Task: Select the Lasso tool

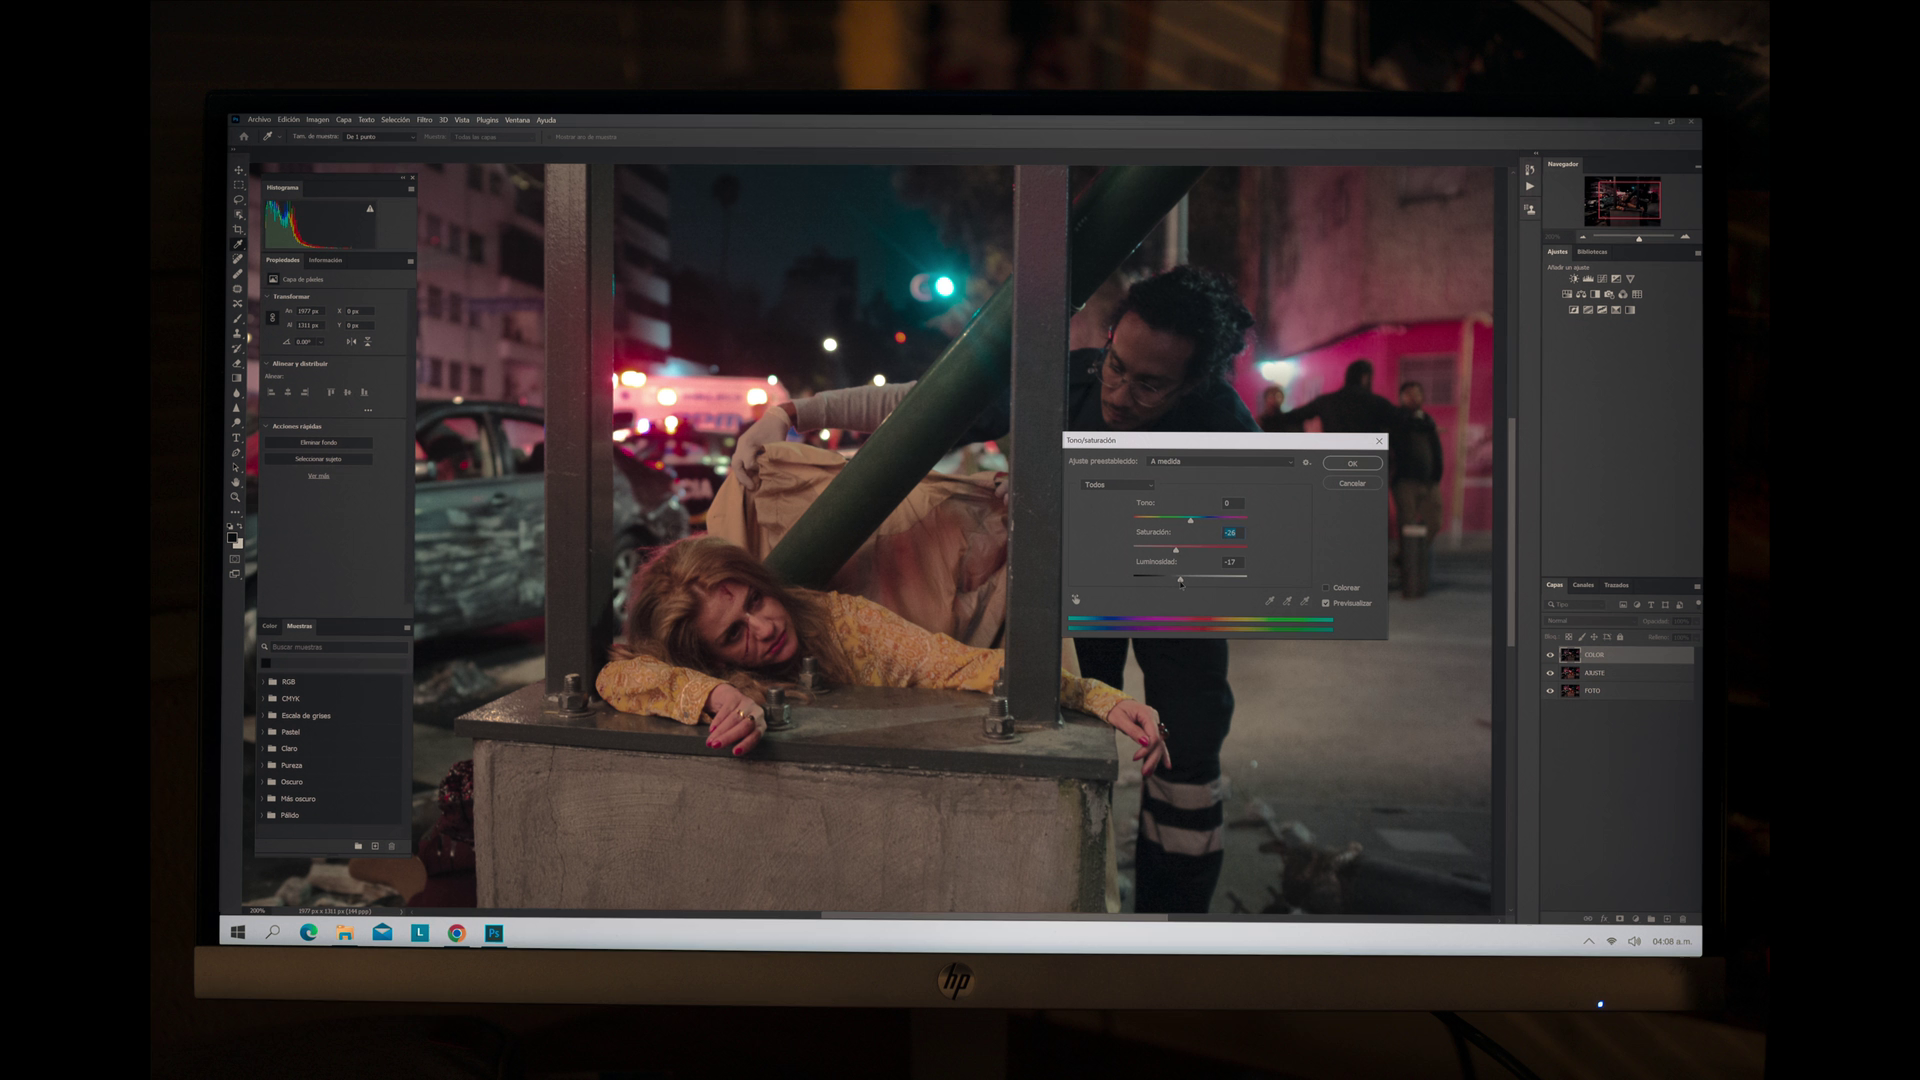Action: tap(238, 200)
